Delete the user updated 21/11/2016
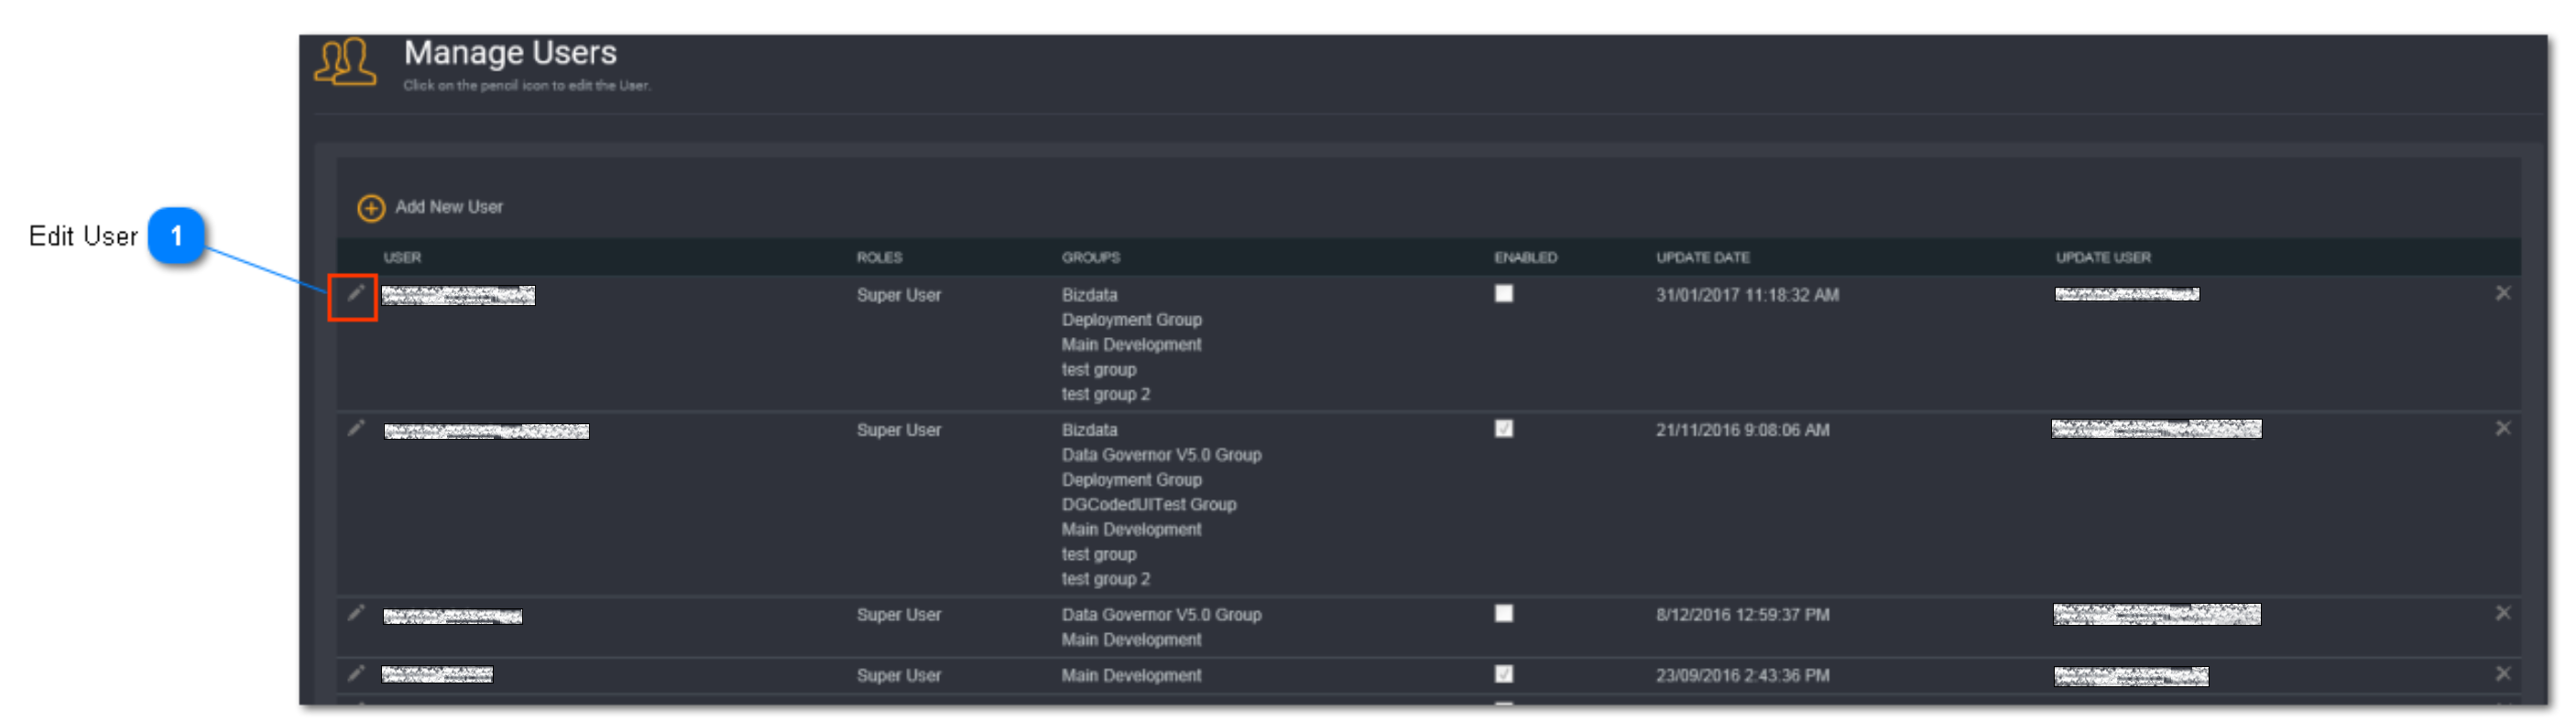 pyautogui.click(x=2502, y=428)
